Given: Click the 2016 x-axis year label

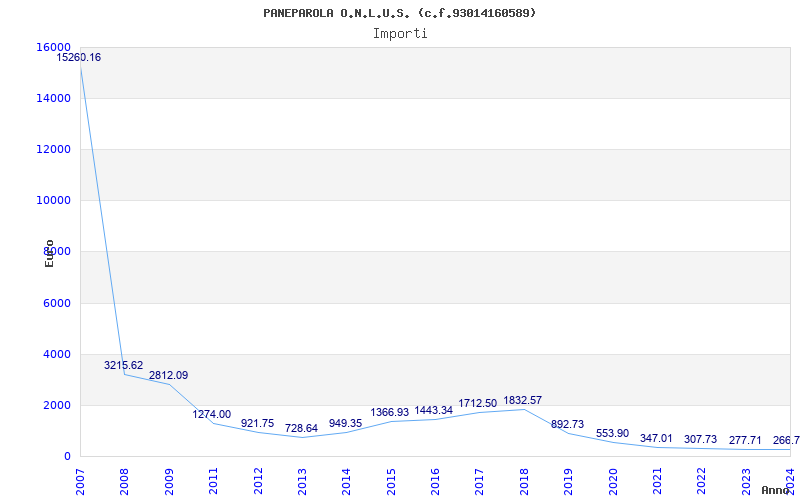Looking at the screenshot, I should pyautogui.click(x=435, y=481).
